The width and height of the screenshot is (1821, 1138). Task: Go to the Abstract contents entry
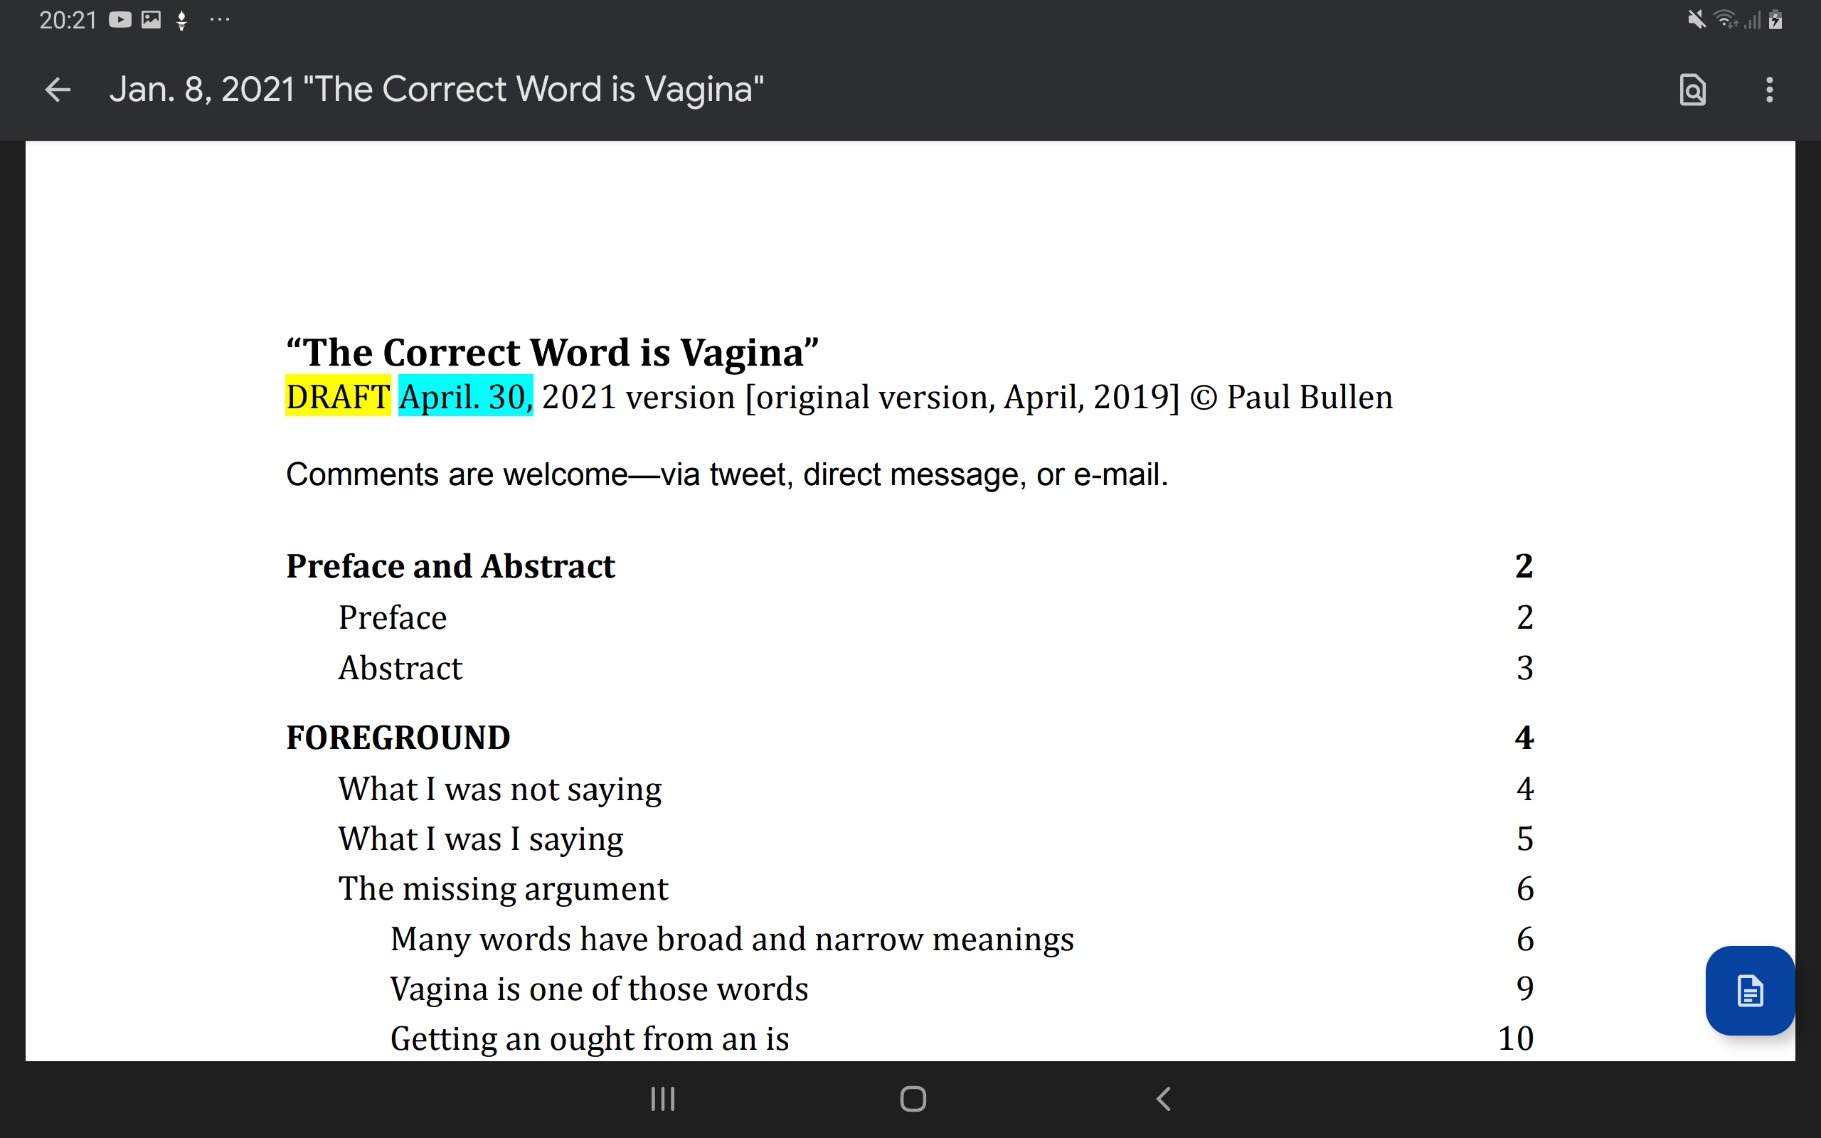tap(400, 668)
